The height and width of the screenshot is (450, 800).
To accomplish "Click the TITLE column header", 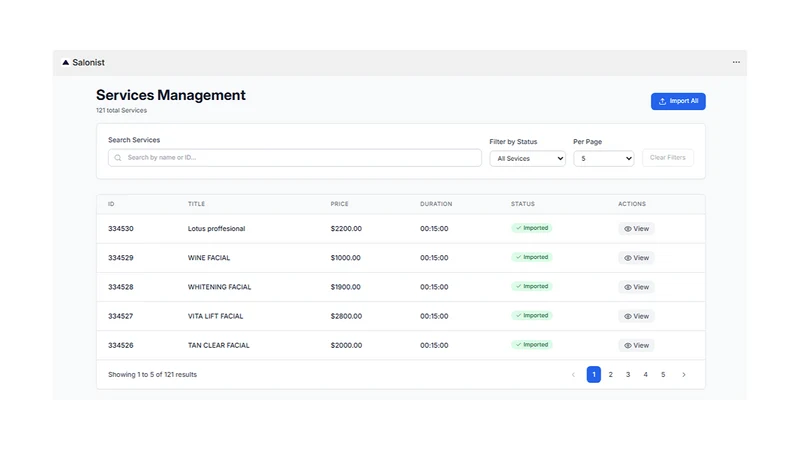I will (196, 204).
